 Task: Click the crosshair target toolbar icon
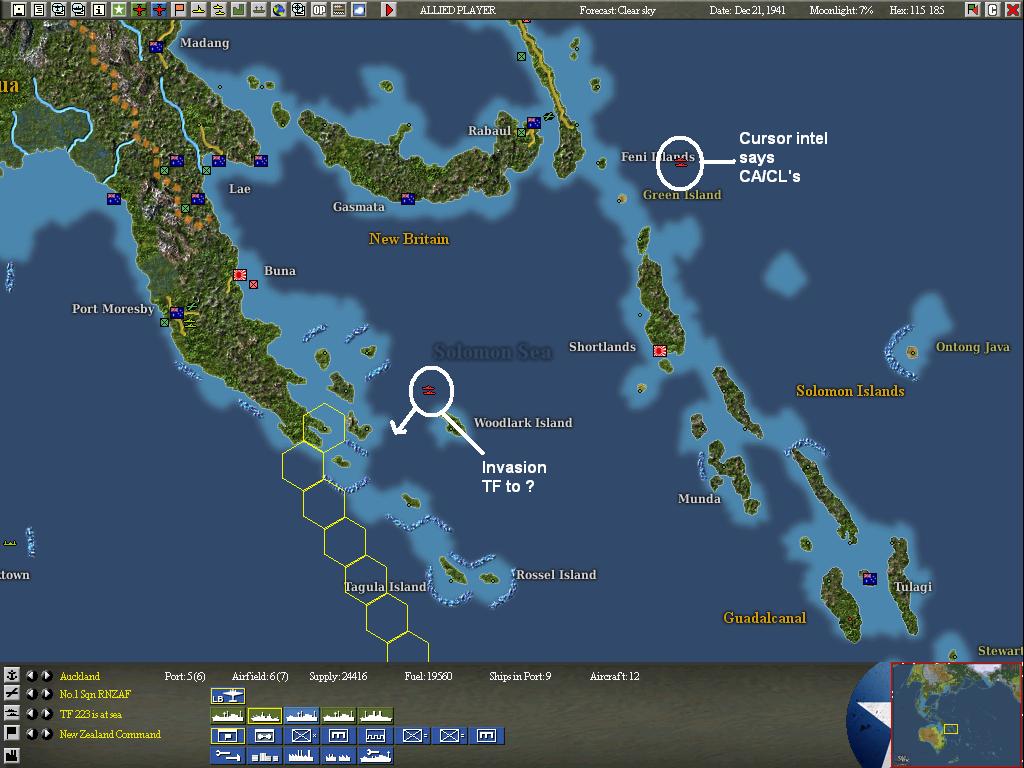click(298, 10)
